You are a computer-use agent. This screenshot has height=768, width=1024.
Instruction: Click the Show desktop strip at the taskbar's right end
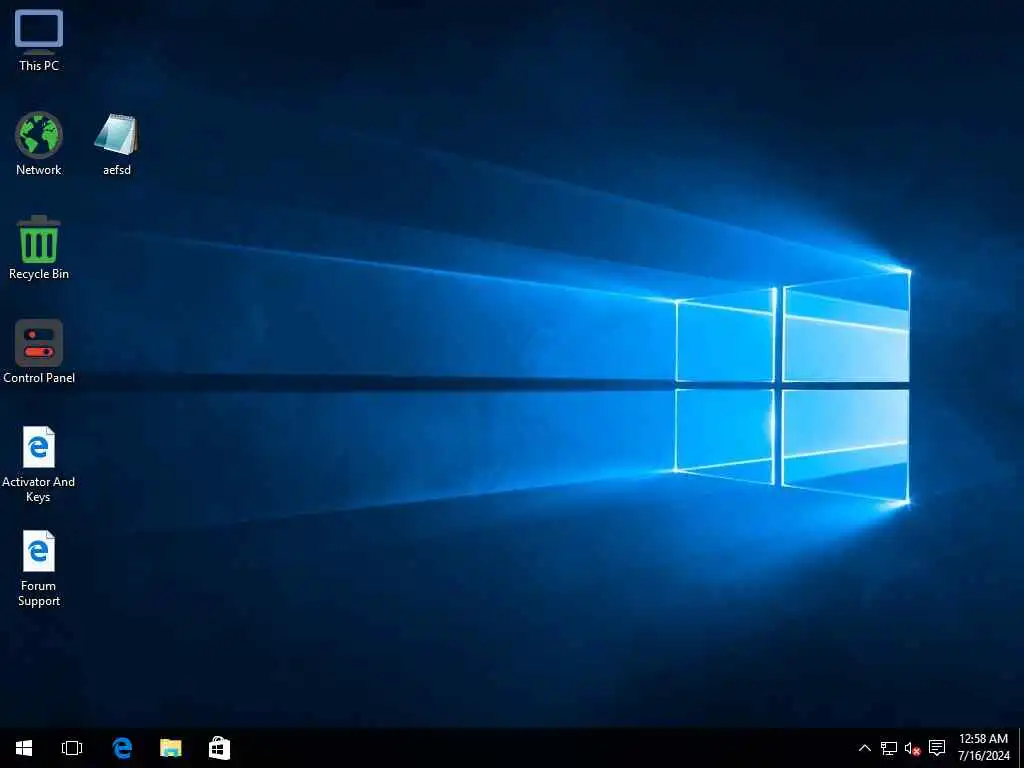click(x=1021, y=748)
